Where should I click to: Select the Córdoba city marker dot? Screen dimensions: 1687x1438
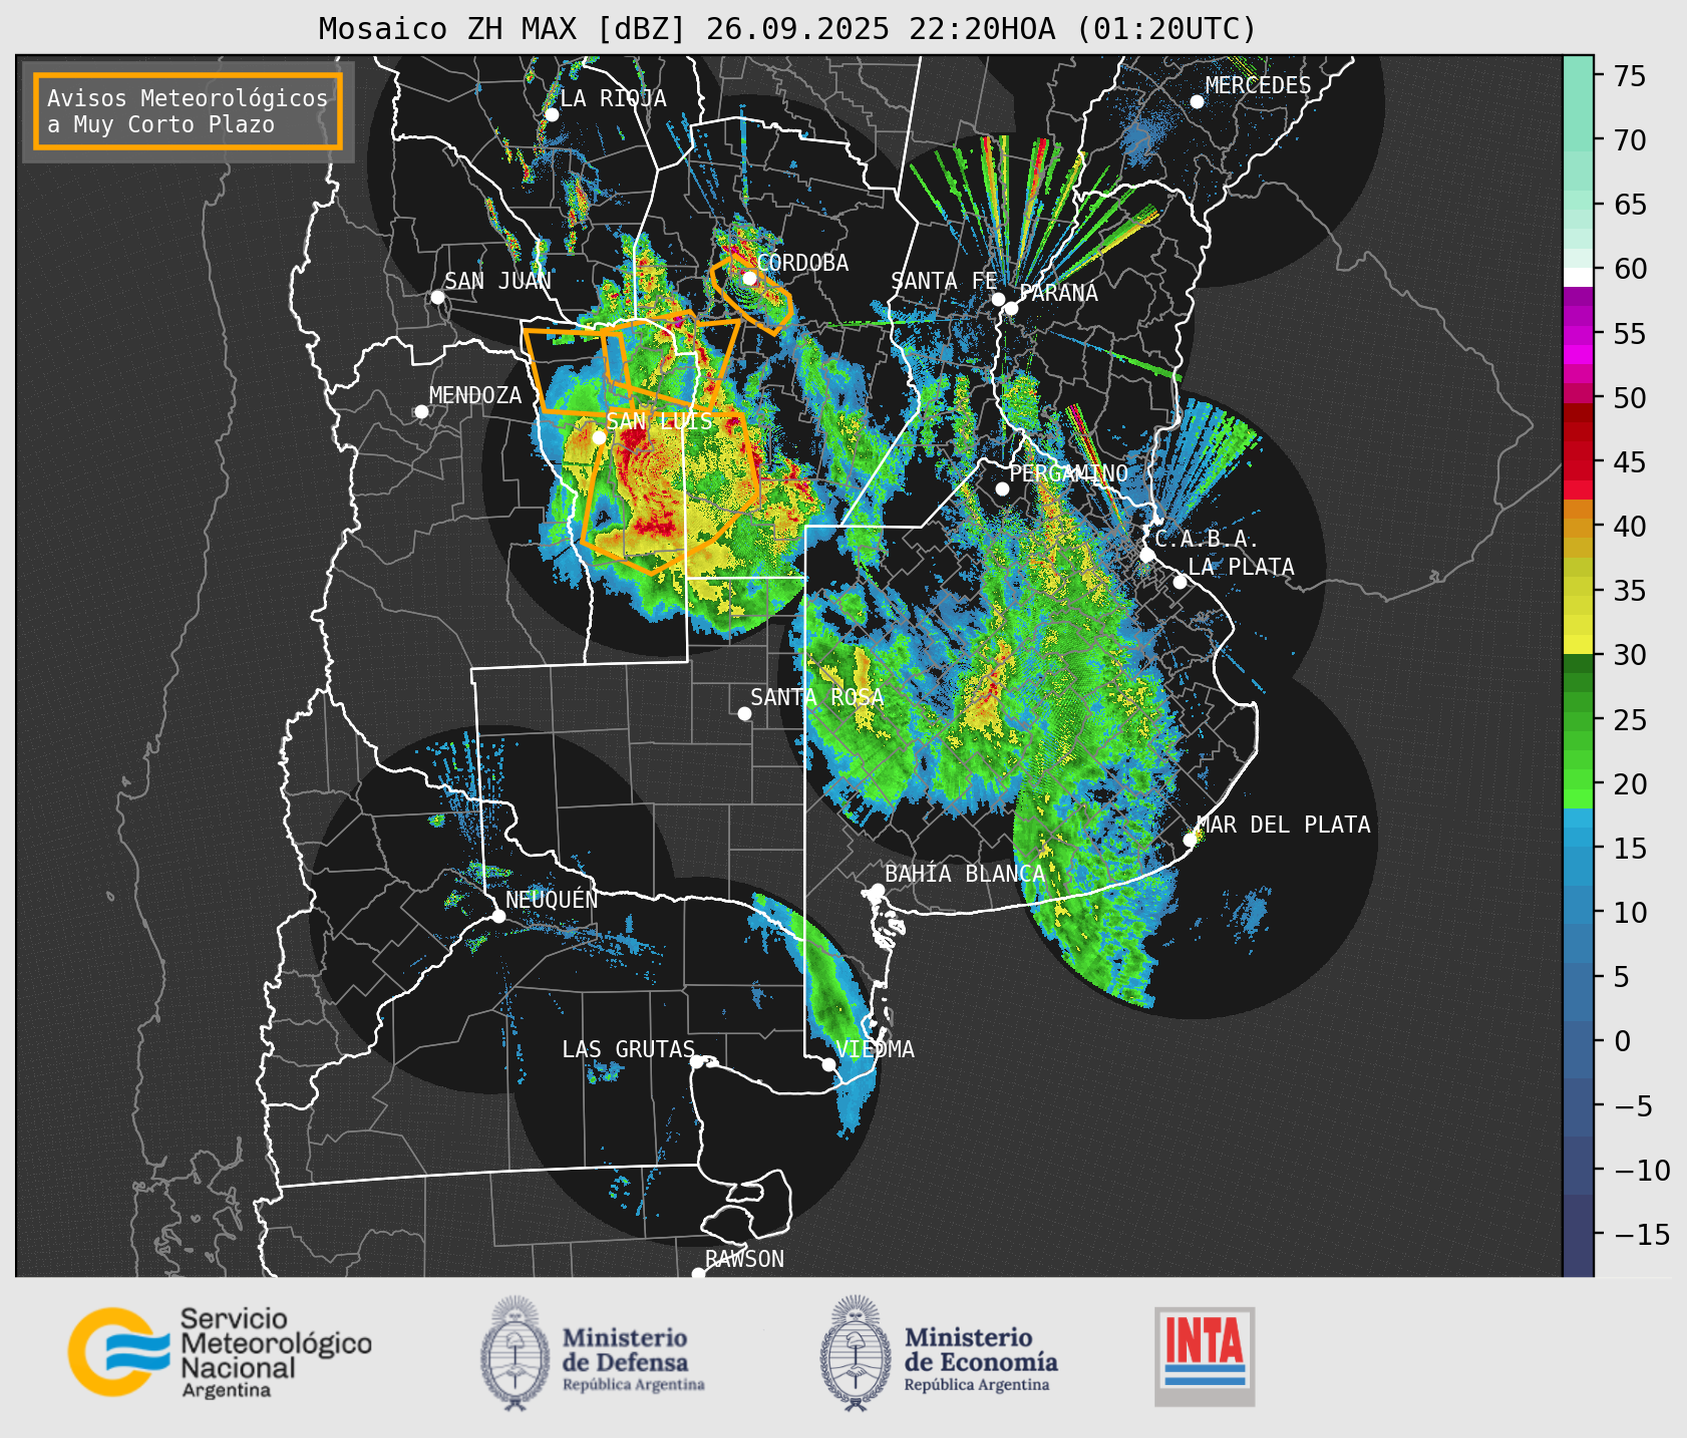coord(749,278)
